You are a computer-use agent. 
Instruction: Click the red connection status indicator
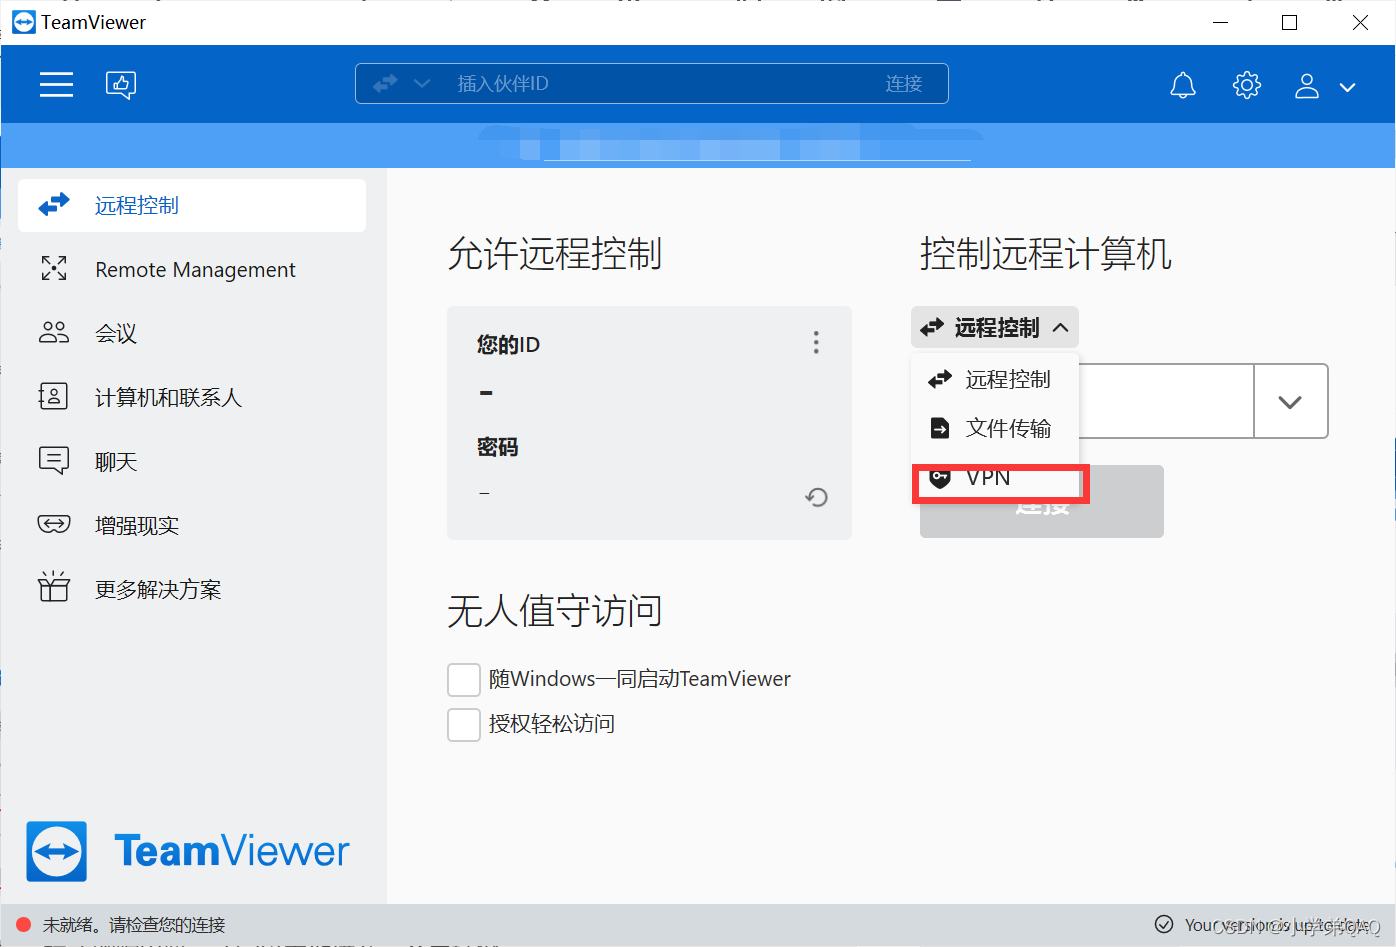point(24,924)
